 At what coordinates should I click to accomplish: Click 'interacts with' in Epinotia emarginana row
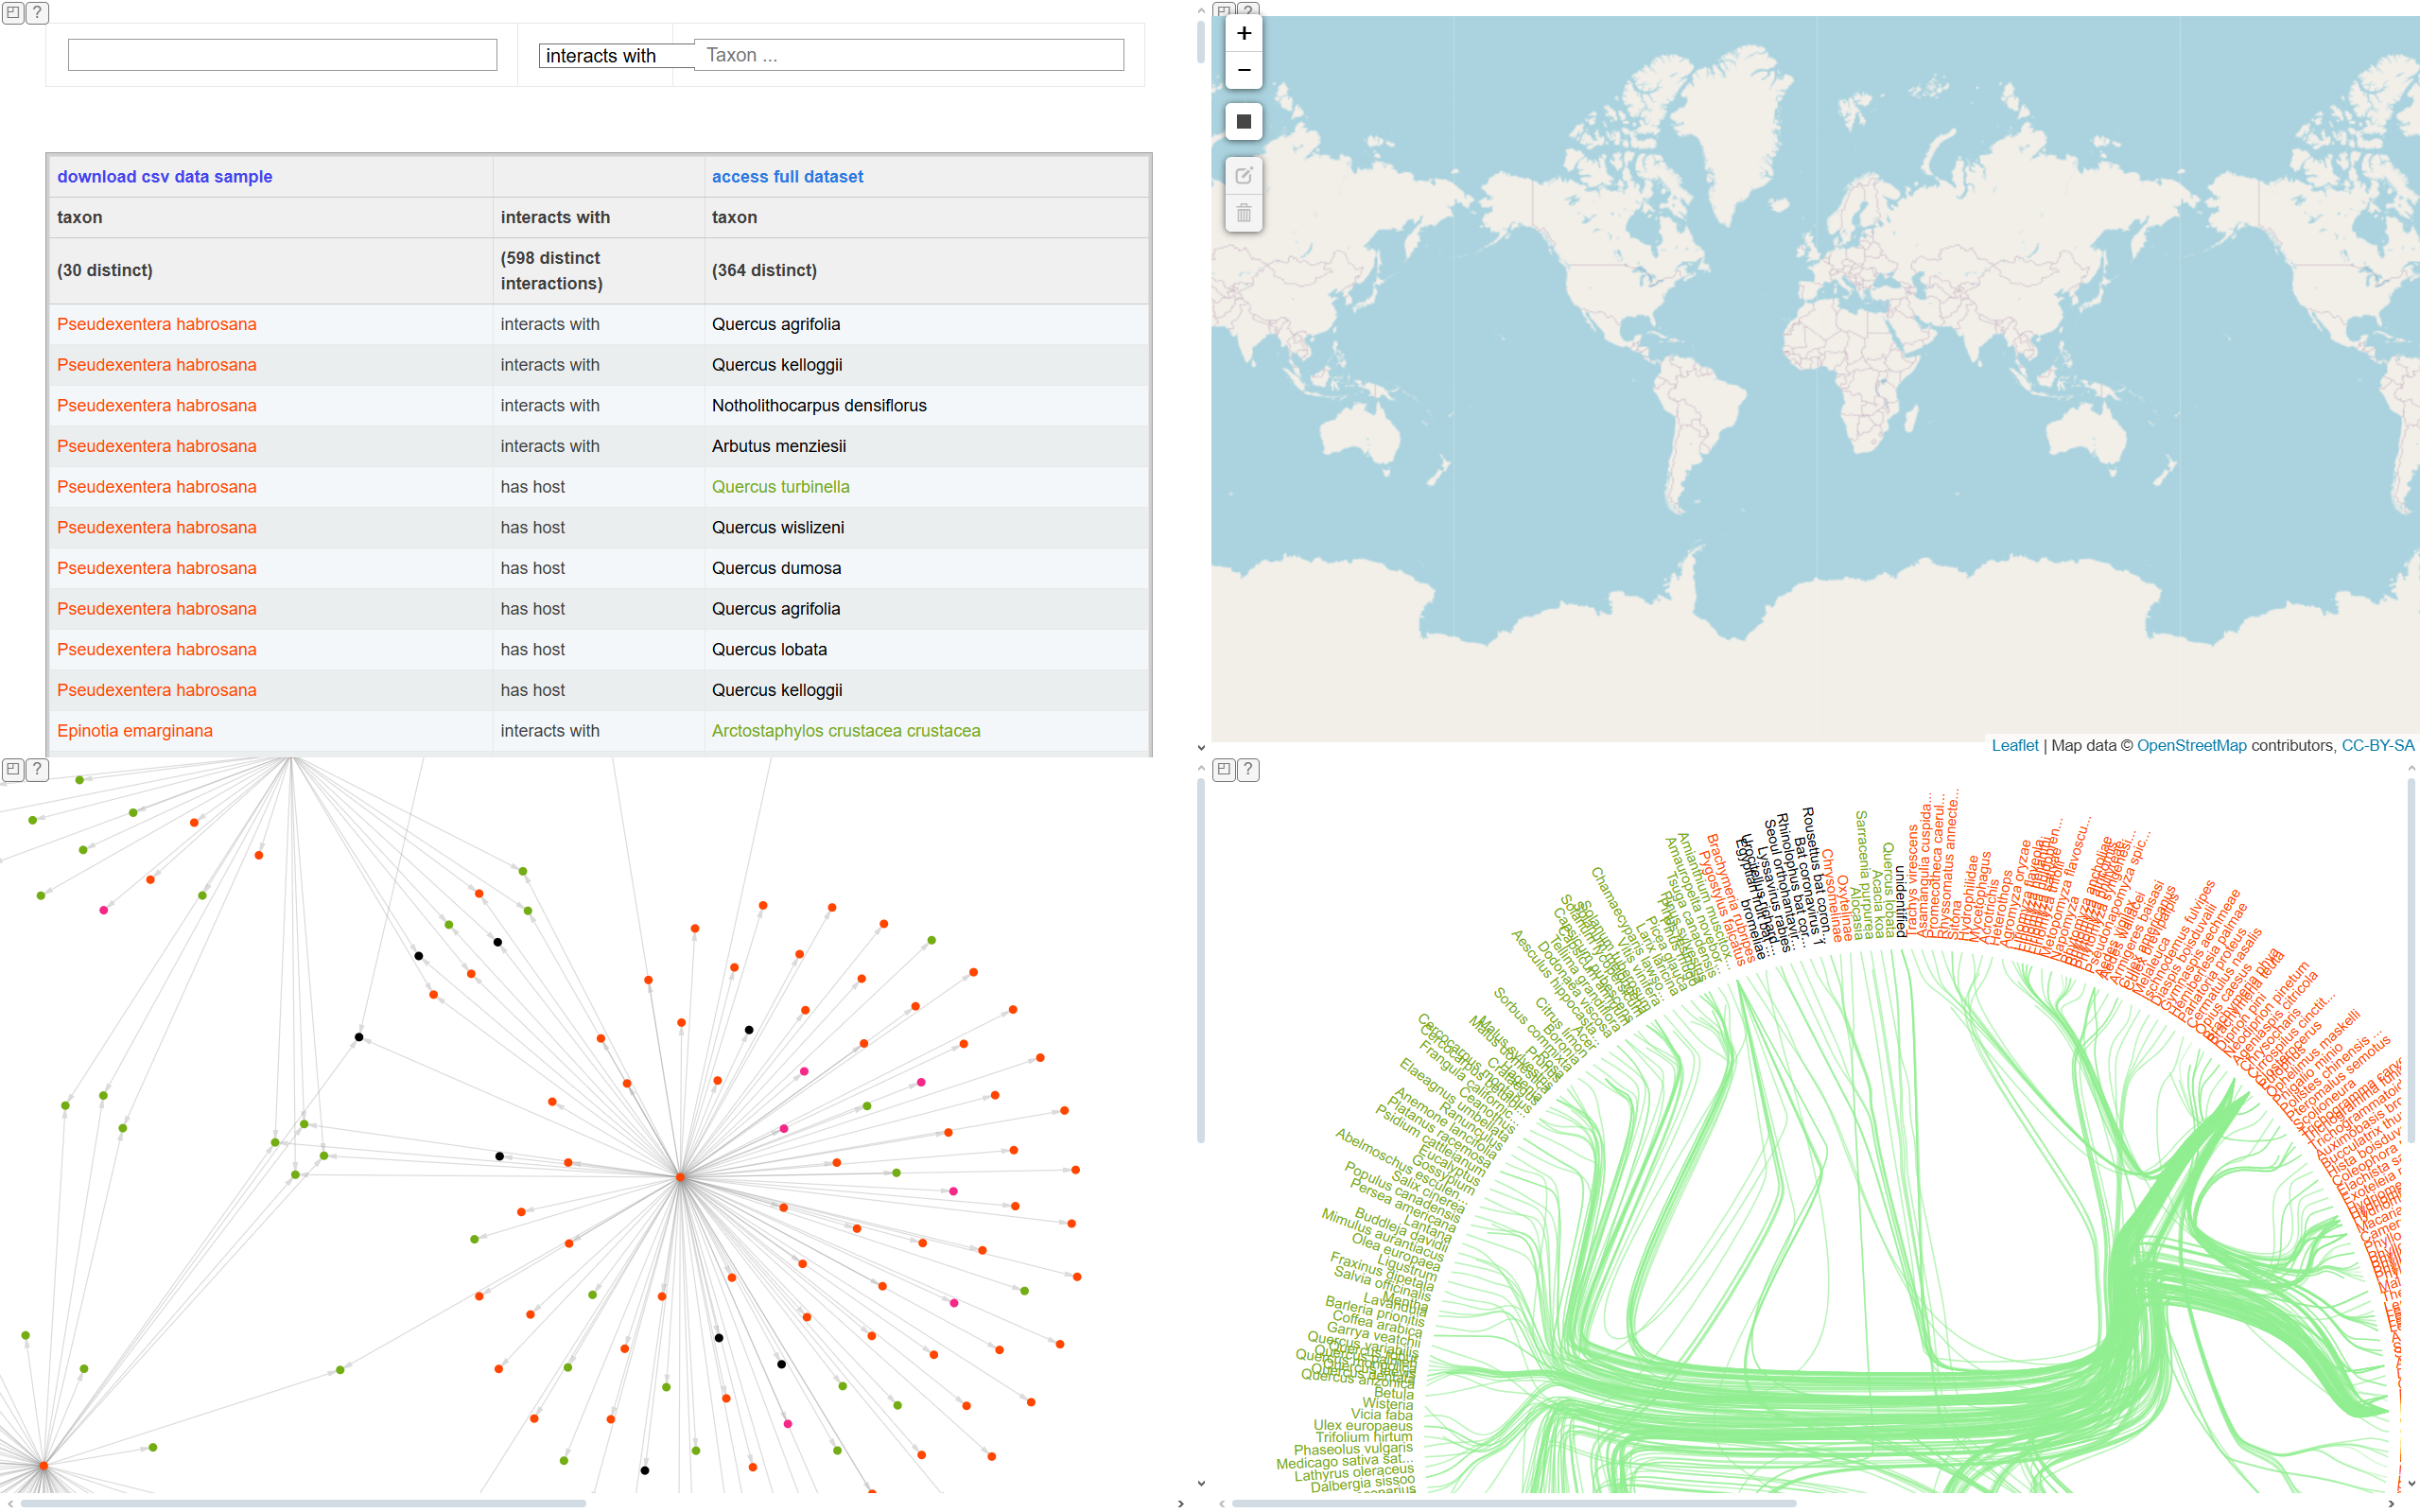coord(550,731)
